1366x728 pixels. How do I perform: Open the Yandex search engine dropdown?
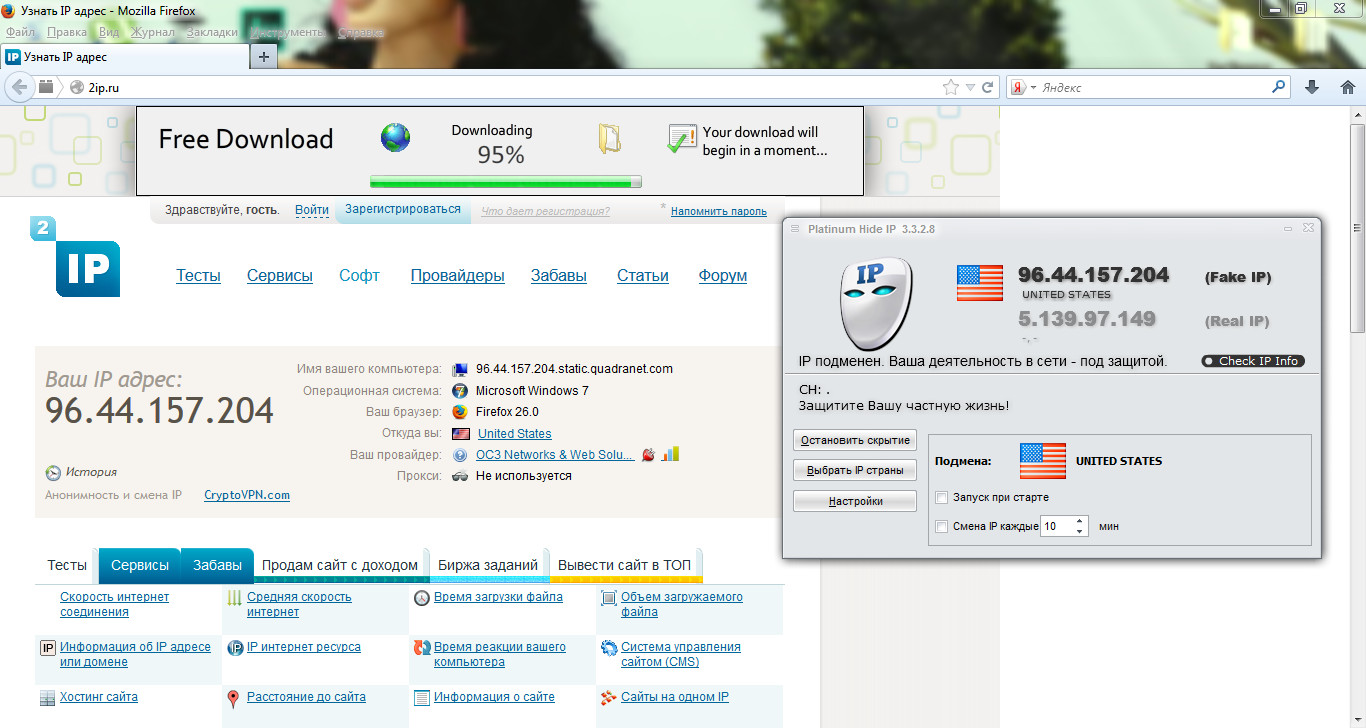click(1033, 88)
